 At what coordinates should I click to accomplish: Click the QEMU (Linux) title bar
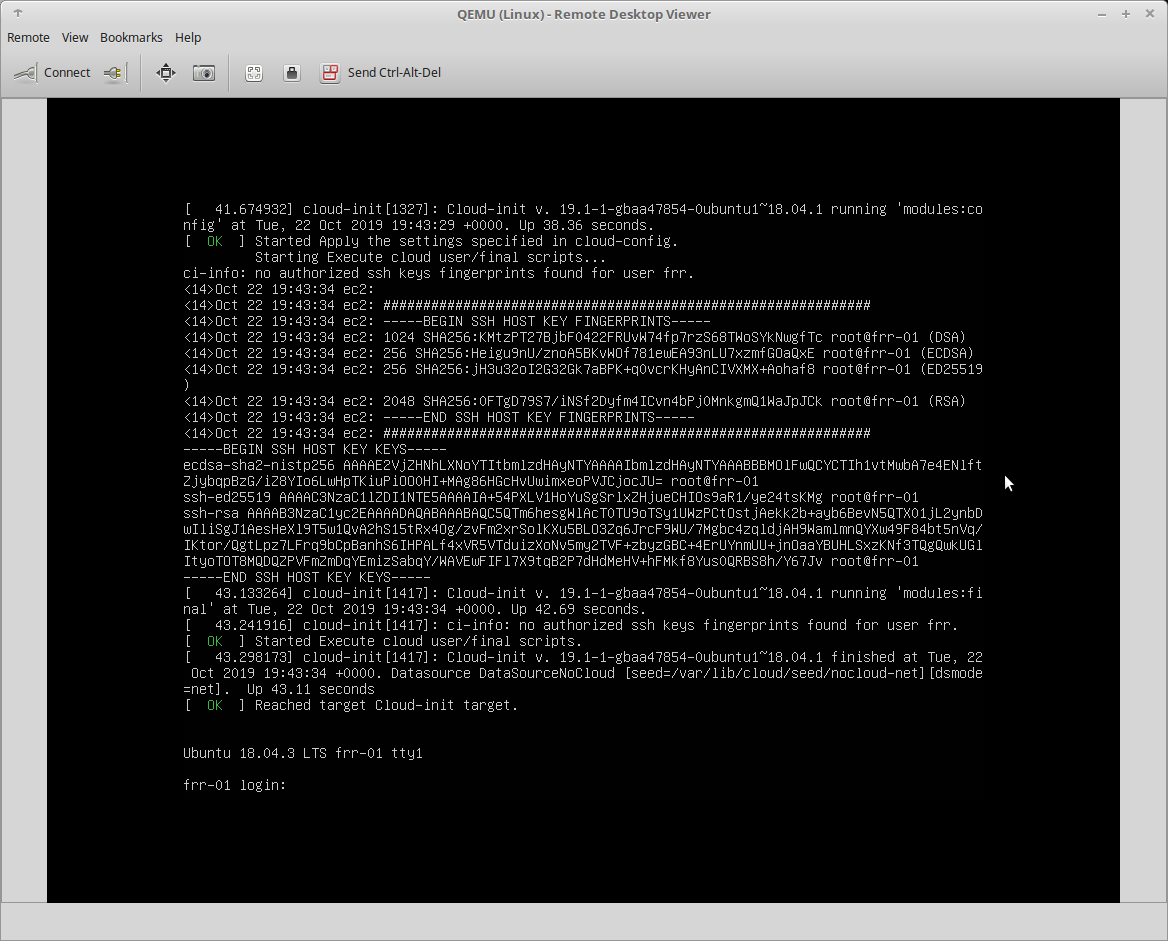point(583,13)
